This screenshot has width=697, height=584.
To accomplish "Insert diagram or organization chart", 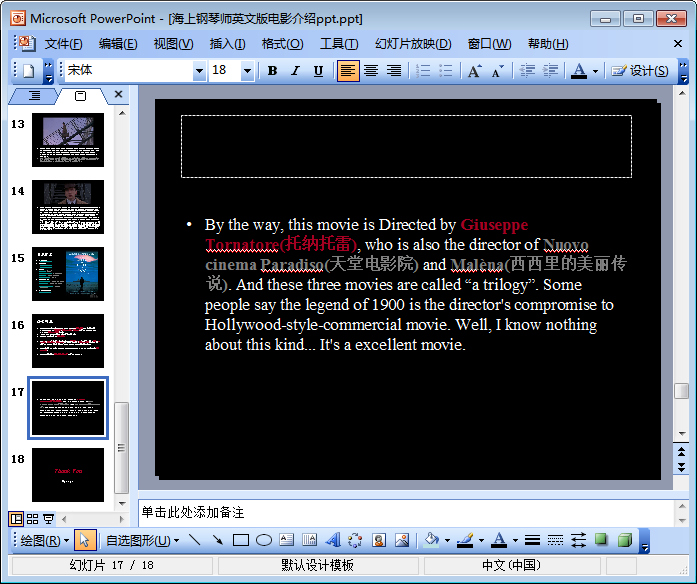I will 355,540.
